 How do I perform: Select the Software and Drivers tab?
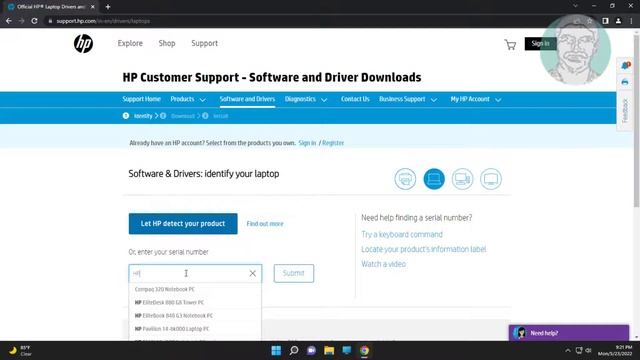[x=247, y=99]
